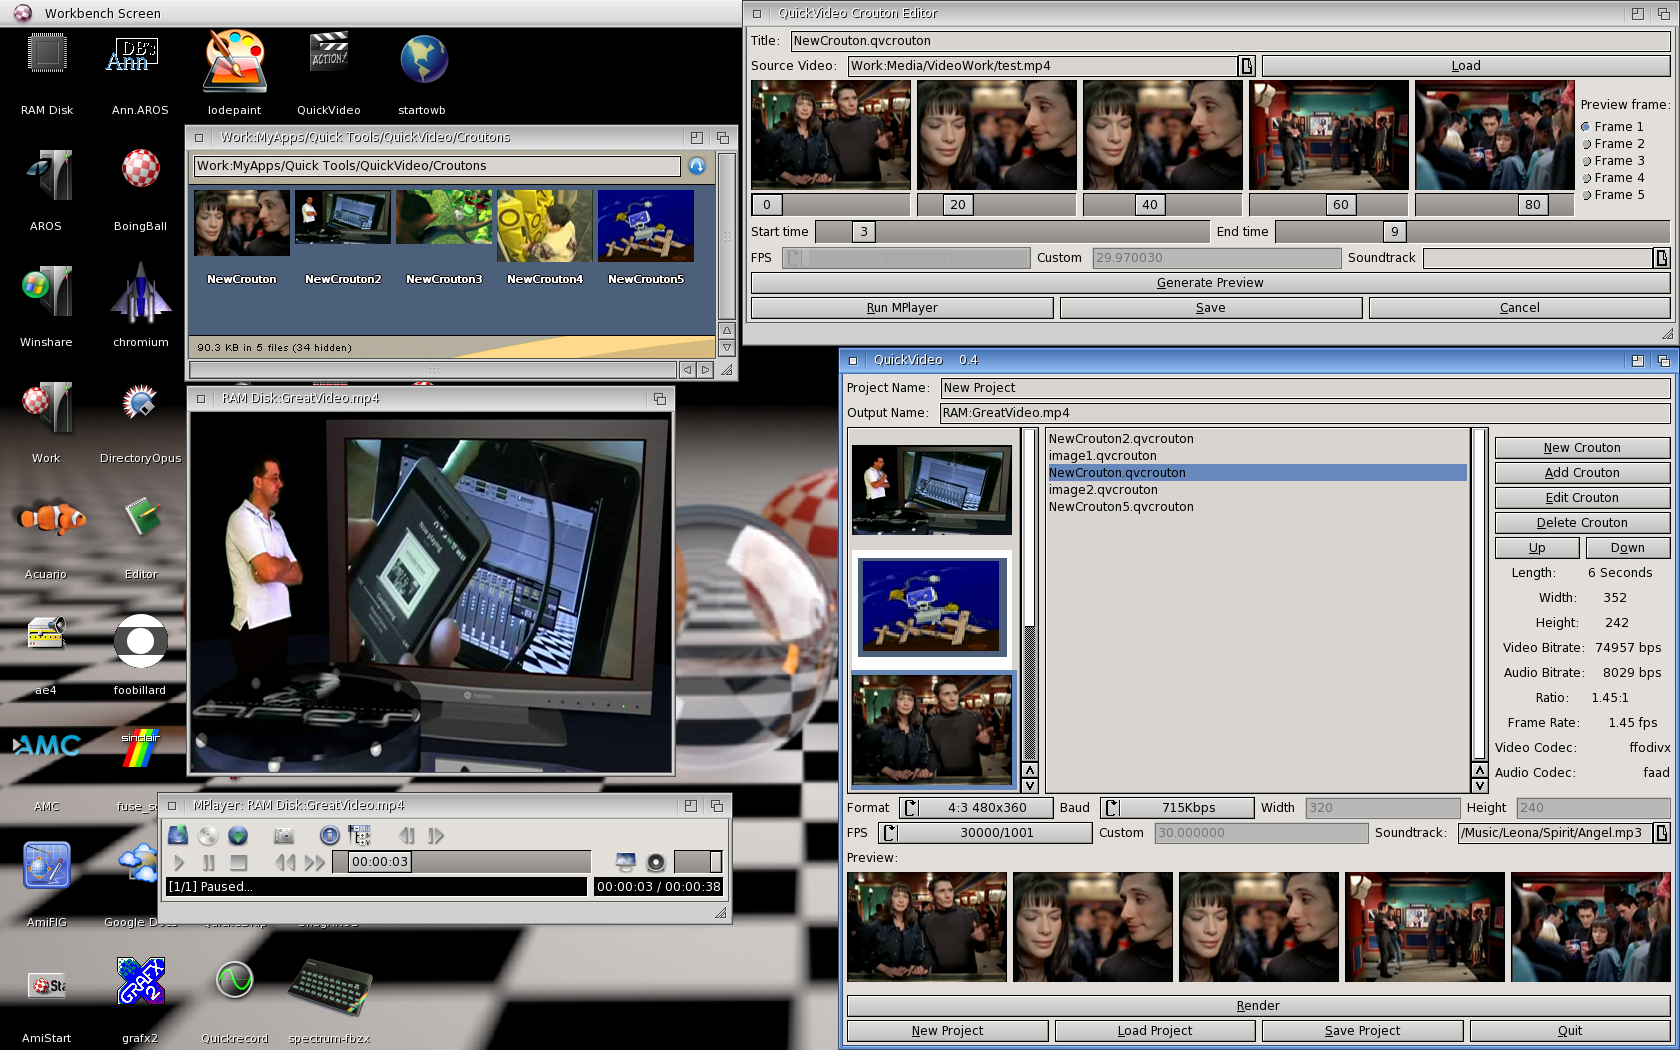Image resolution: width=1680 pixels, height=1050 pixels.
Task: Click the MPlayer open disc icon
Action: click(208, 835)
